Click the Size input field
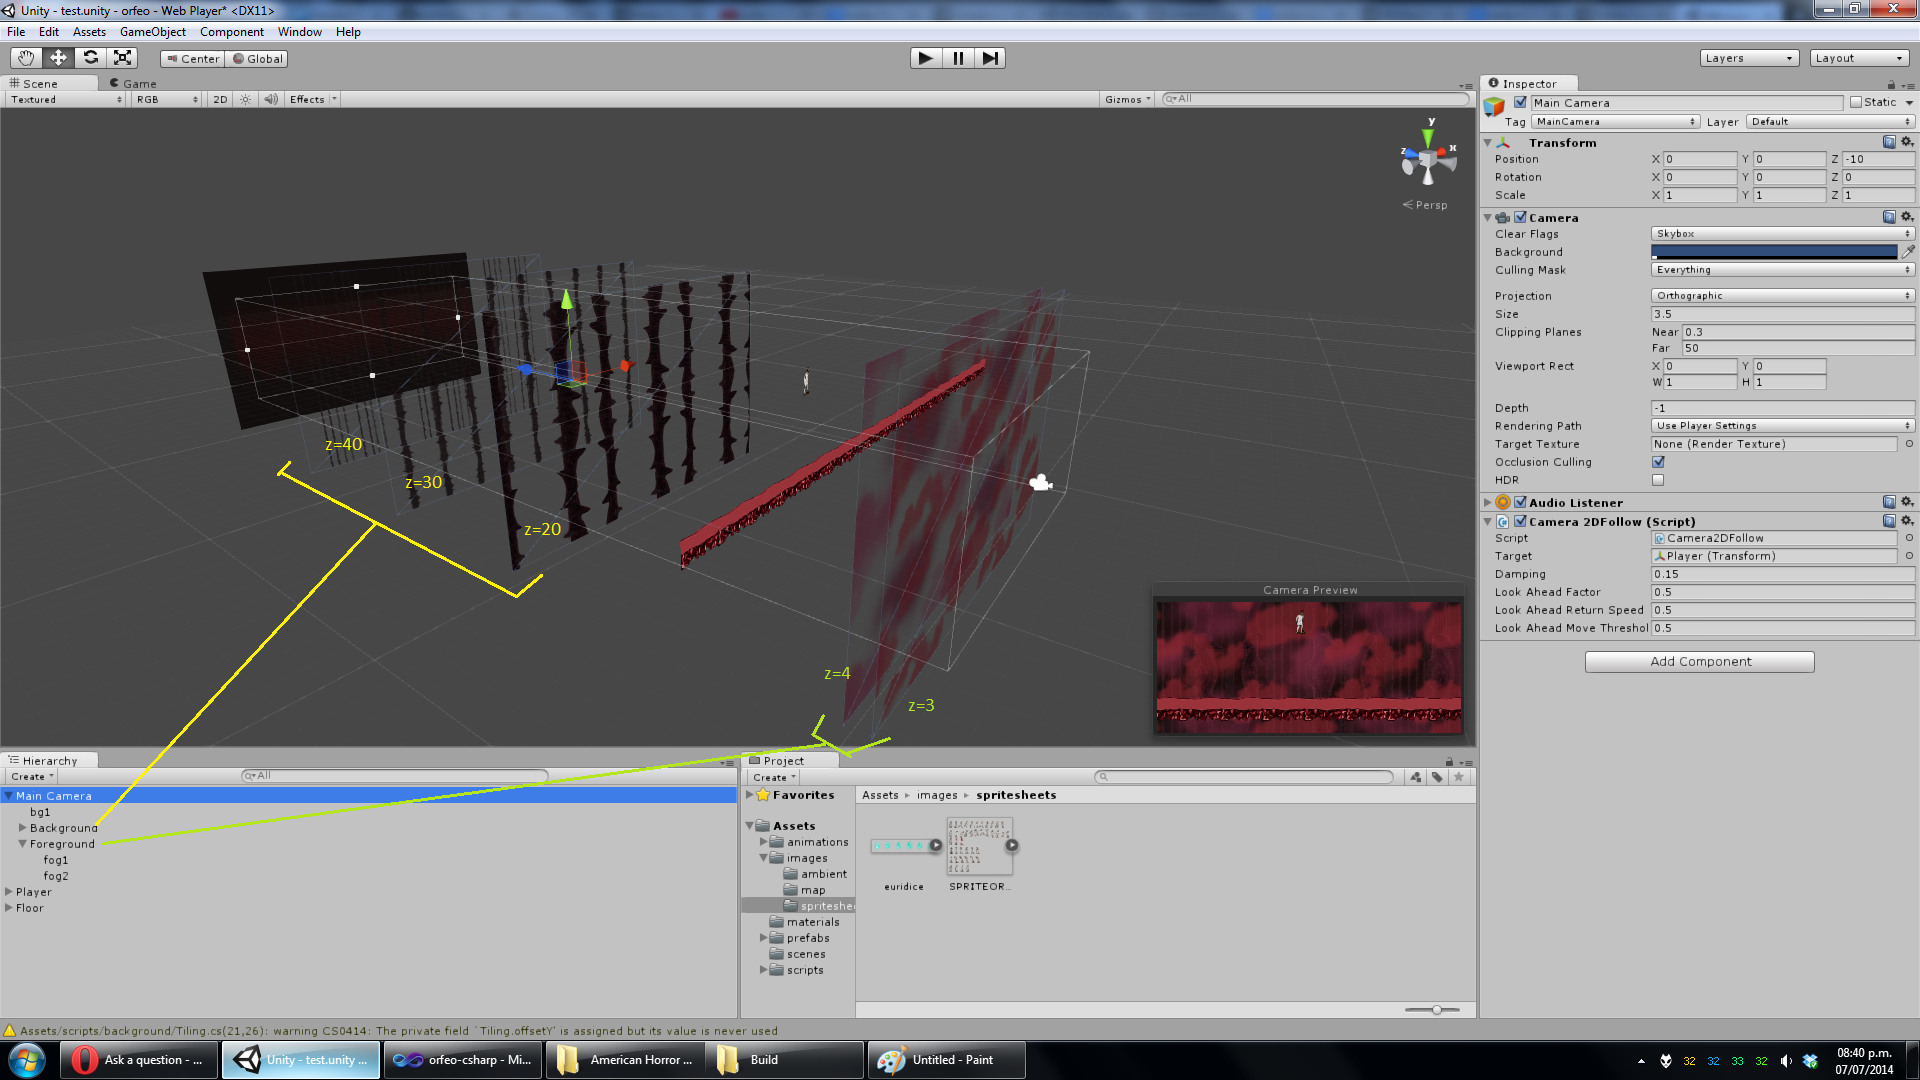Image resolution: width=1920 pixels, height=1080 pixels. pyautogui.click(x=1782, y=314)
